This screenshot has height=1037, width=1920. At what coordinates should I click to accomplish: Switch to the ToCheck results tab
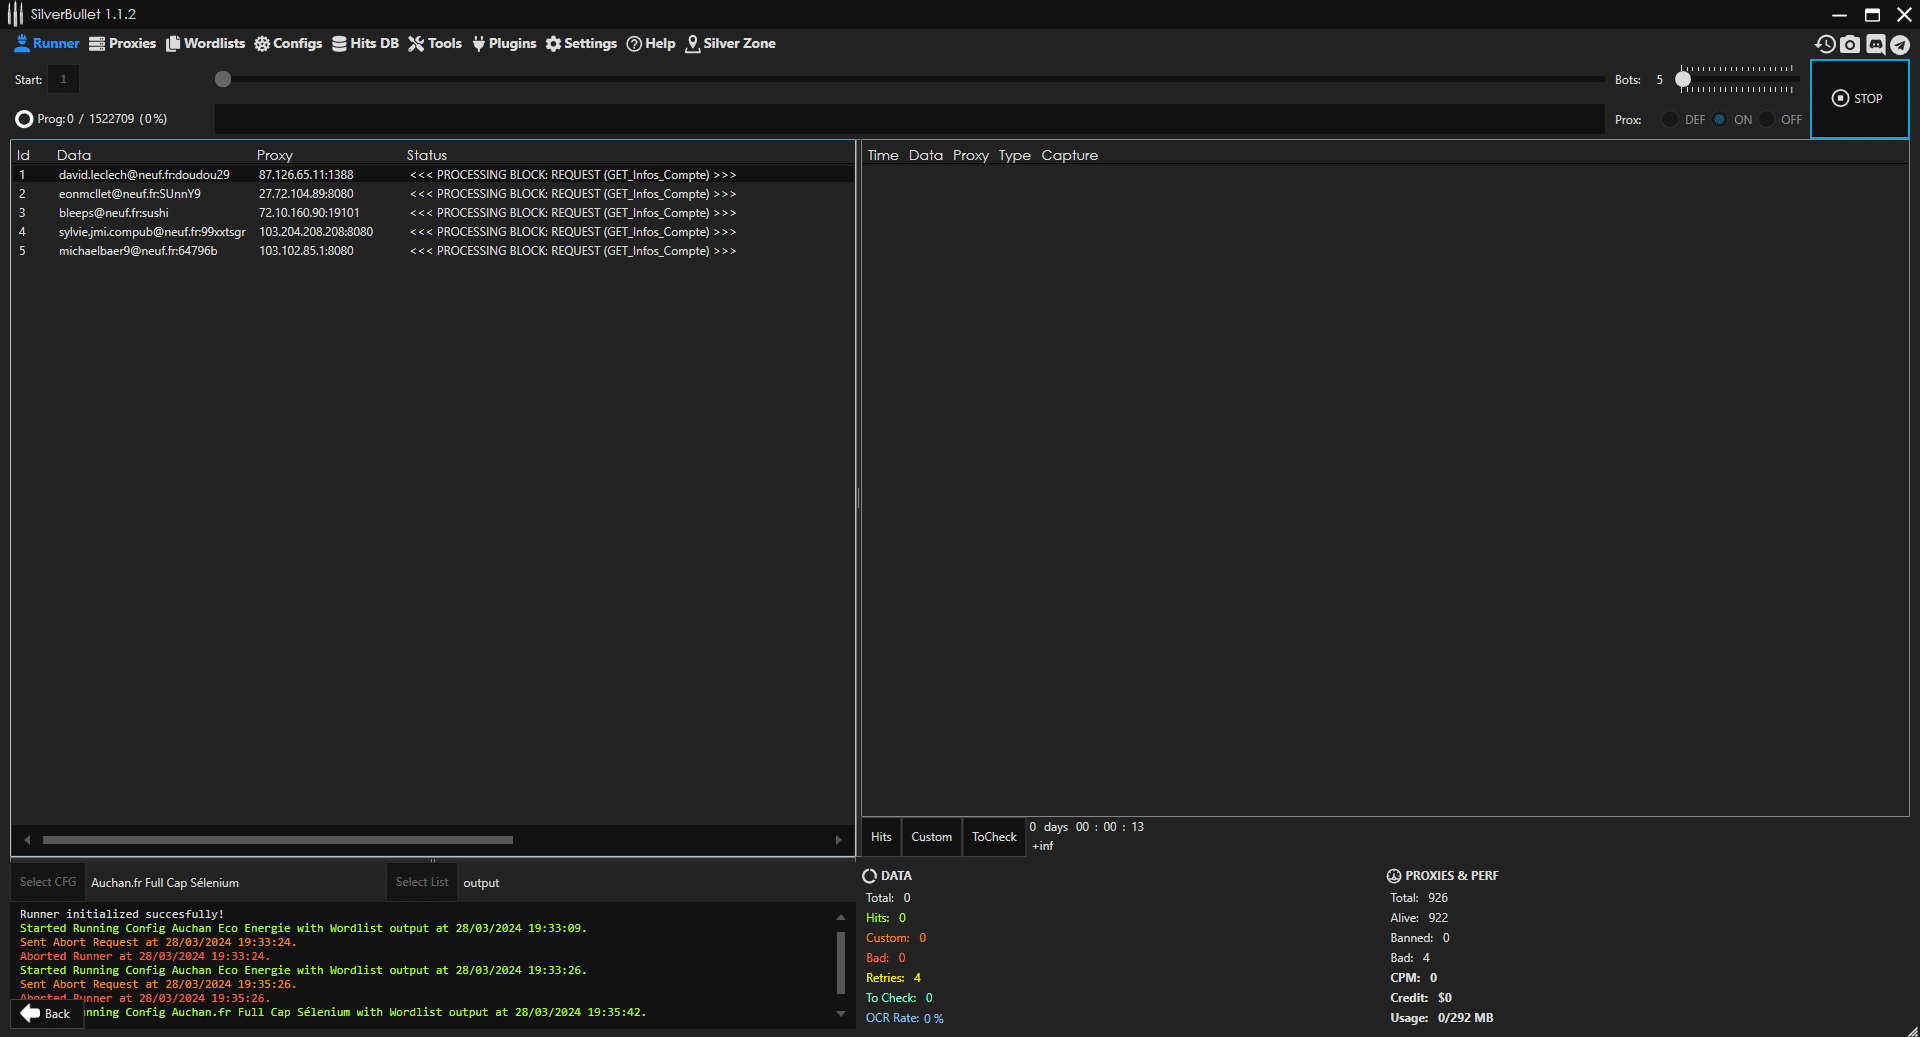pos(994,837)
